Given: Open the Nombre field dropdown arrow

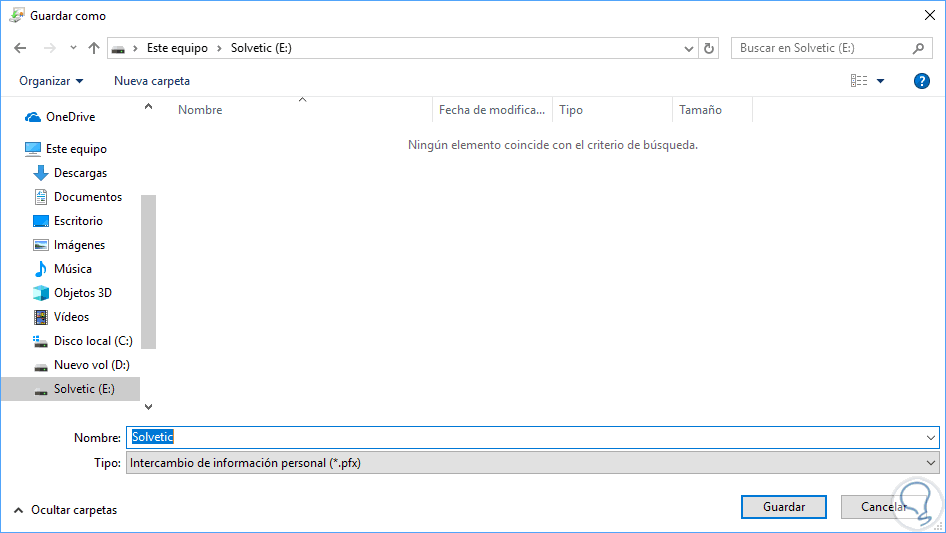Looking at the screenshot, I should pyautogui.click(x=931, y=438).
